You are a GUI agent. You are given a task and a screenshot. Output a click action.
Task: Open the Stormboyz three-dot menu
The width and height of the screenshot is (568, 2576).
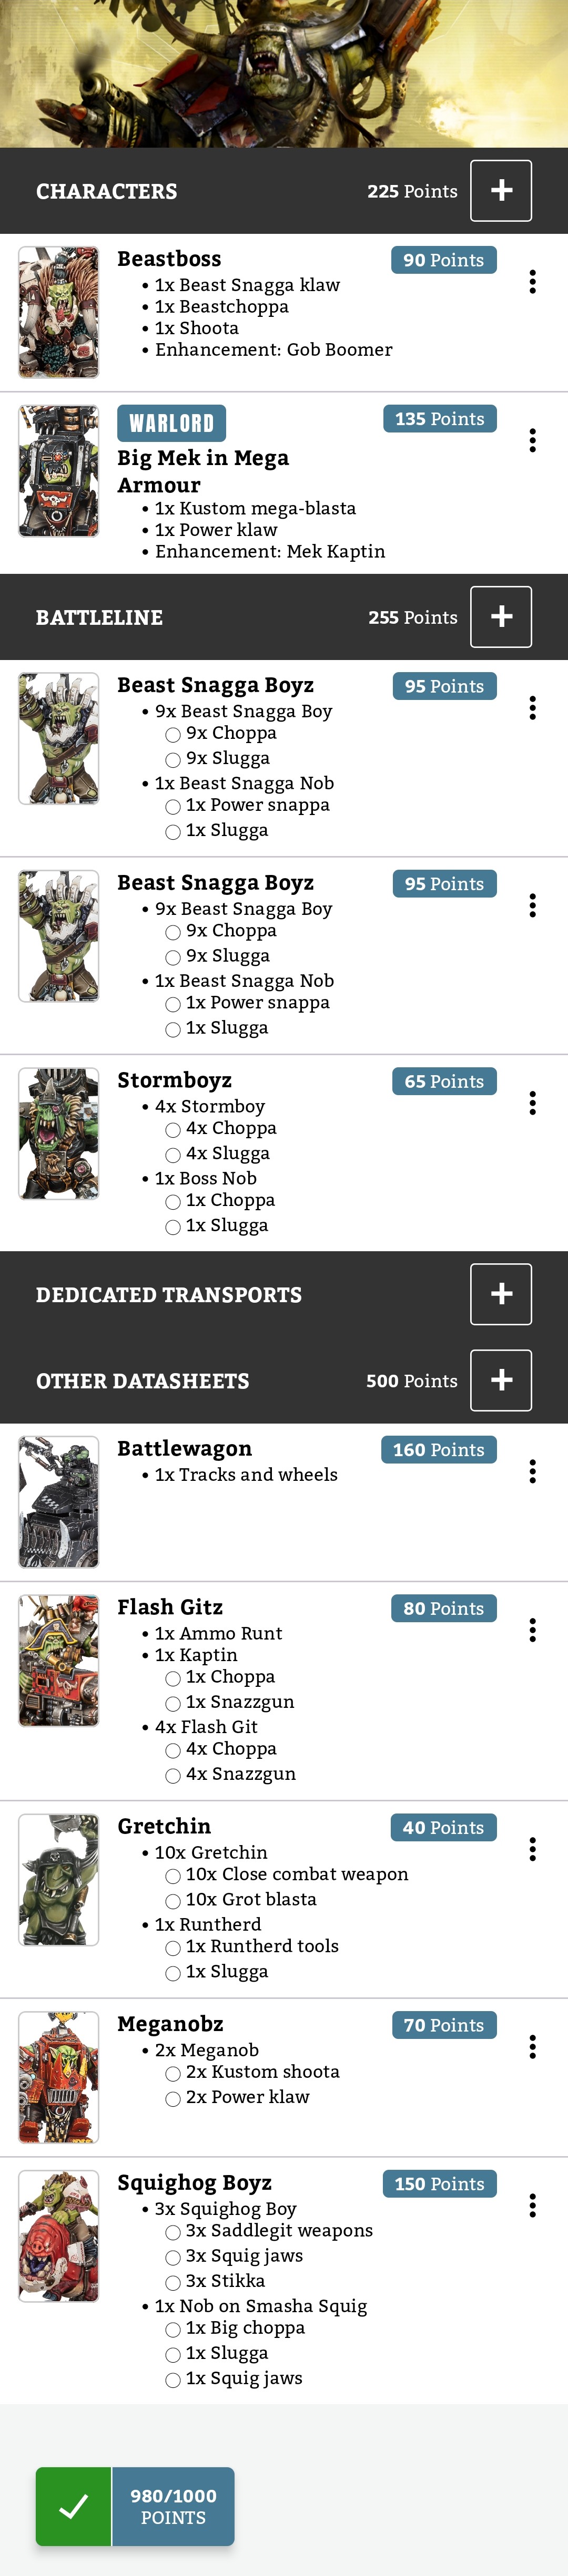532,1103
